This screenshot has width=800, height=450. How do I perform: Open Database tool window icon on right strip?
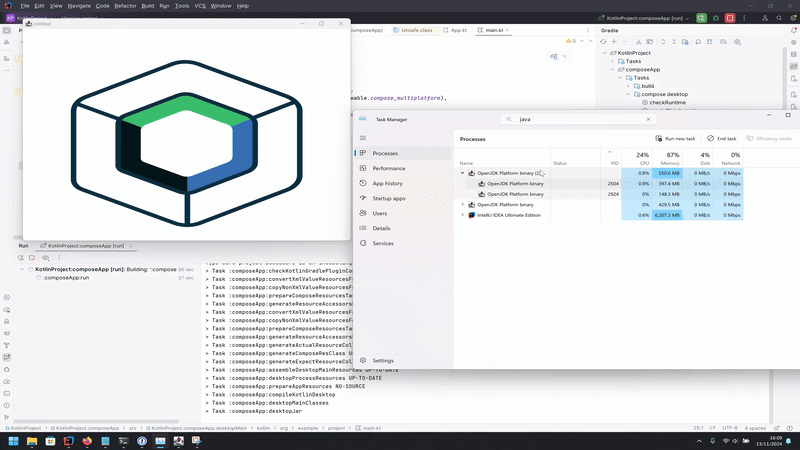[x=793, y=54]
